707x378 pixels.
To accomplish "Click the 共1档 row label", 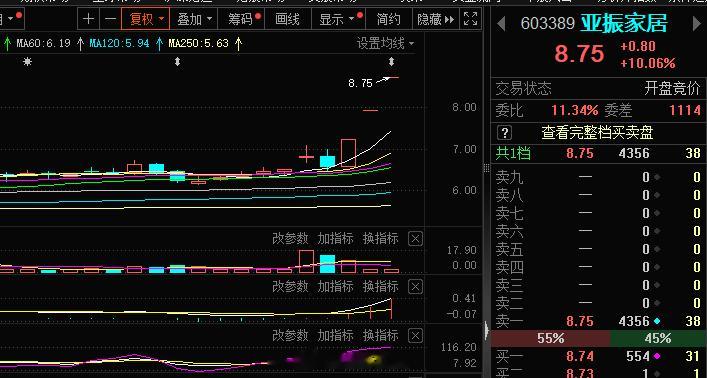I will (513, 153).
